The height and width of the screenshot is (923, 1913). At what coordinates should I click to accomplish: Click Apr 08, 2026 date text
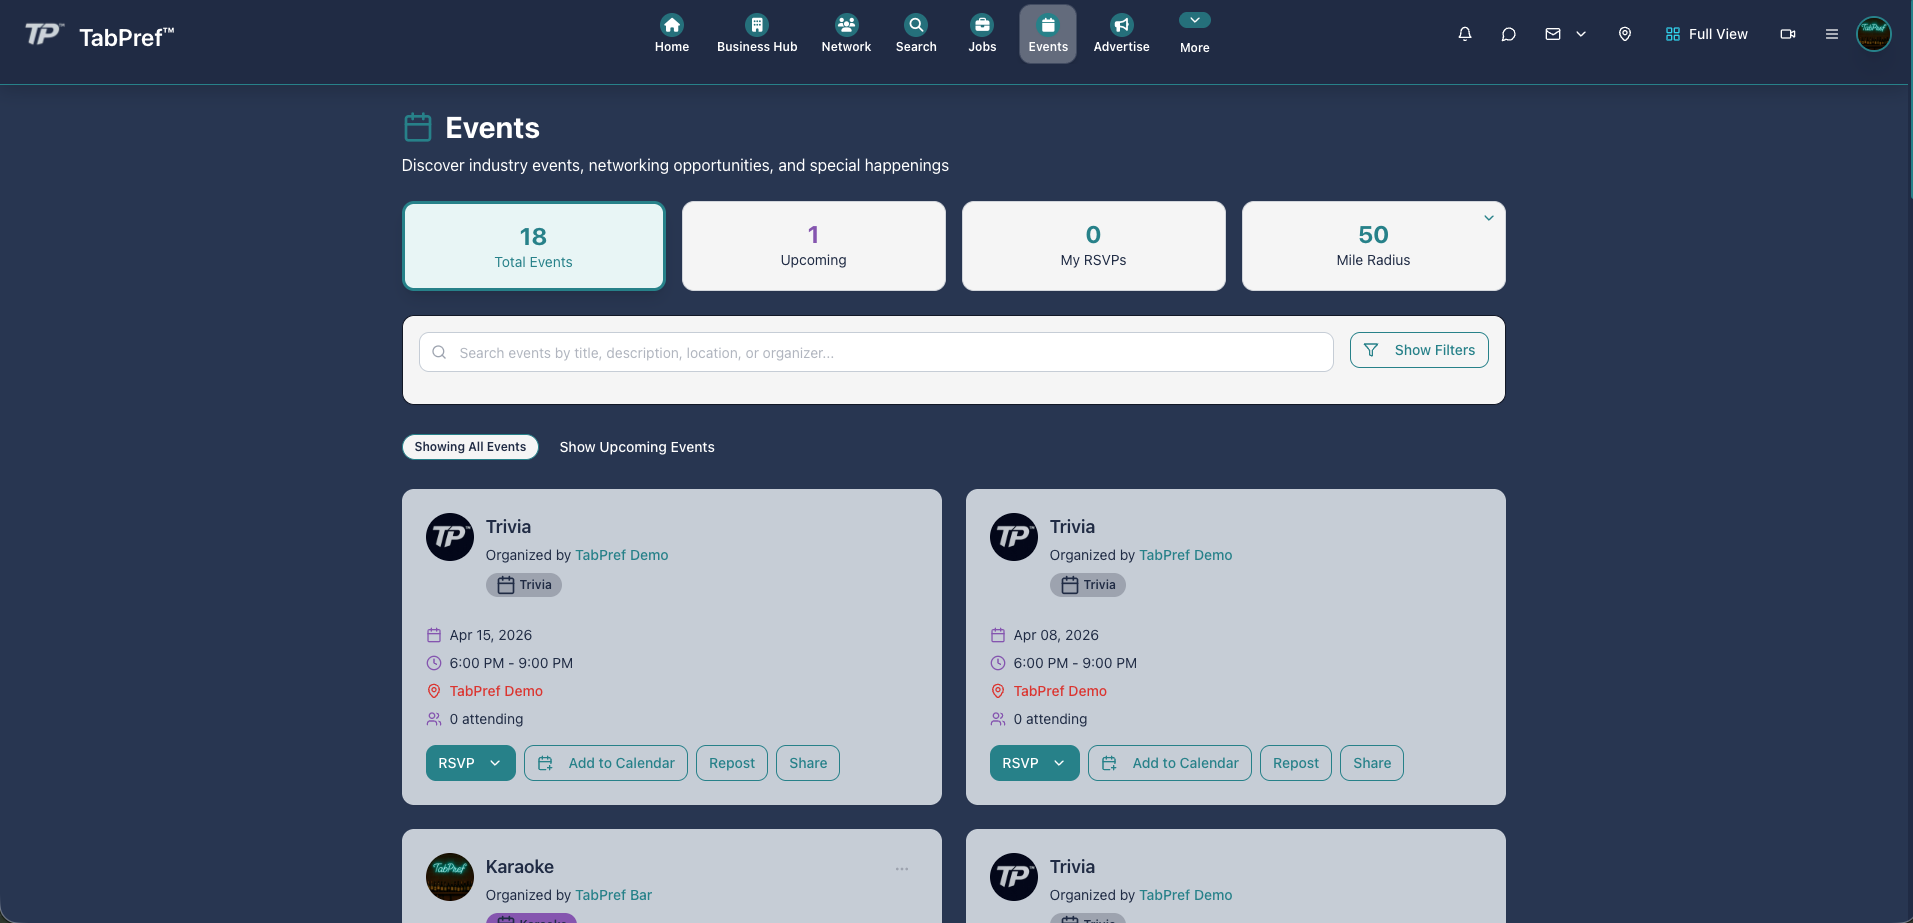point(1056,635)
